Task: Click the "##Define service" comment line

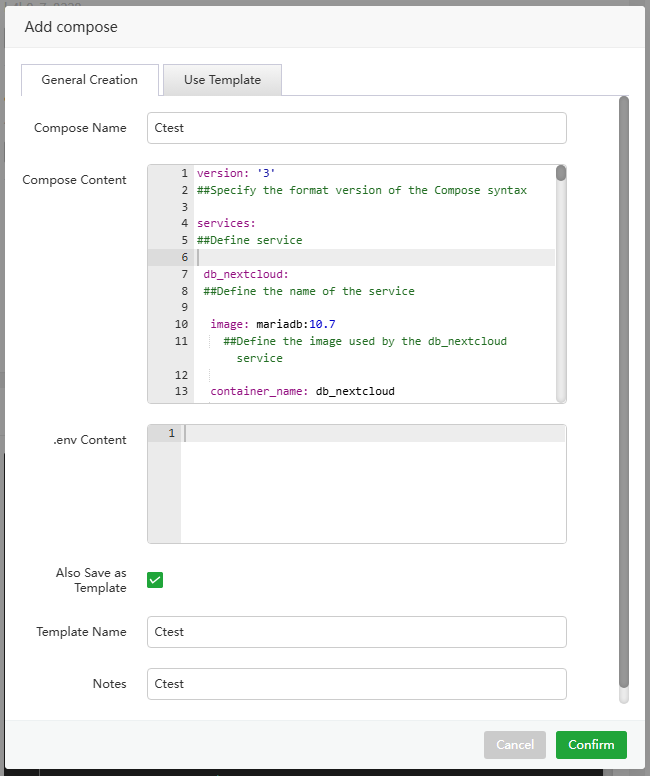Action: [x=250, y=240]
